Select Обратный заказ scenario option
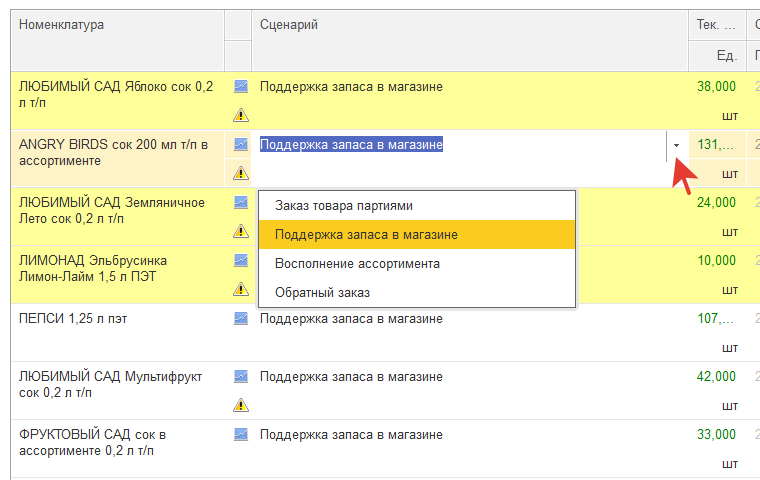The image size is (760, 480). coord(322,293)
